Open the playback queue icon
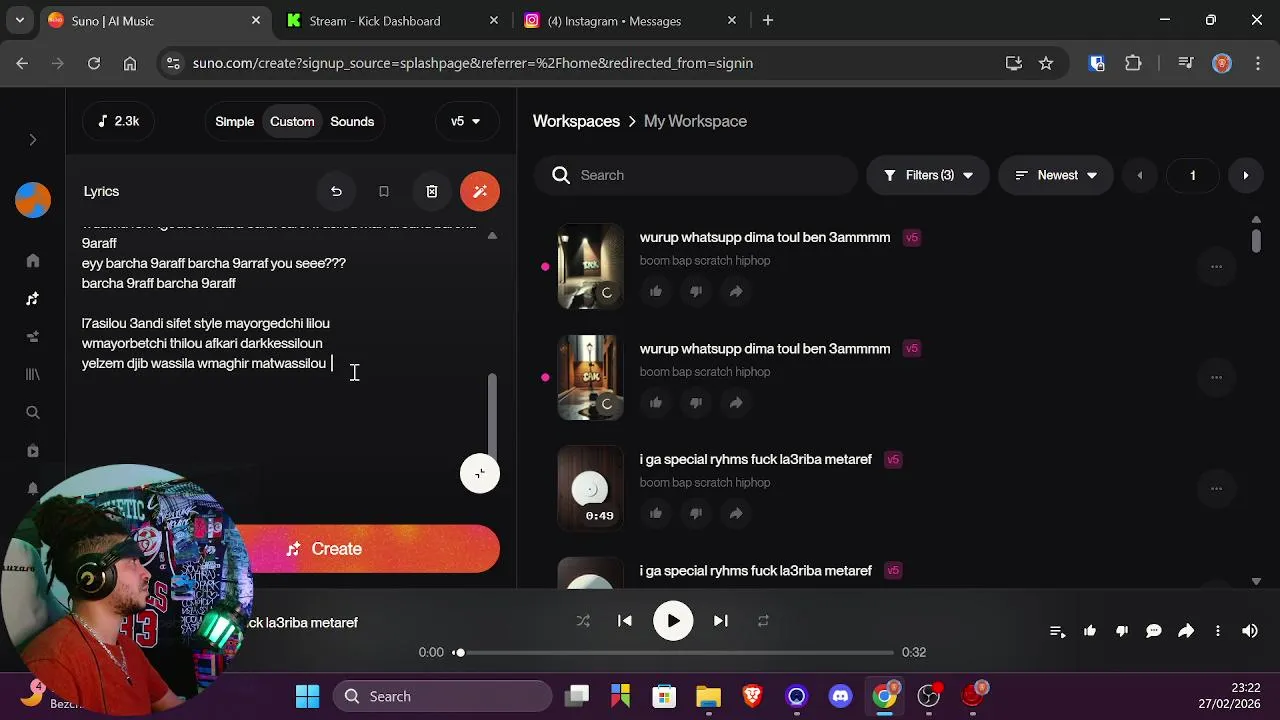 pos(1057,631)
